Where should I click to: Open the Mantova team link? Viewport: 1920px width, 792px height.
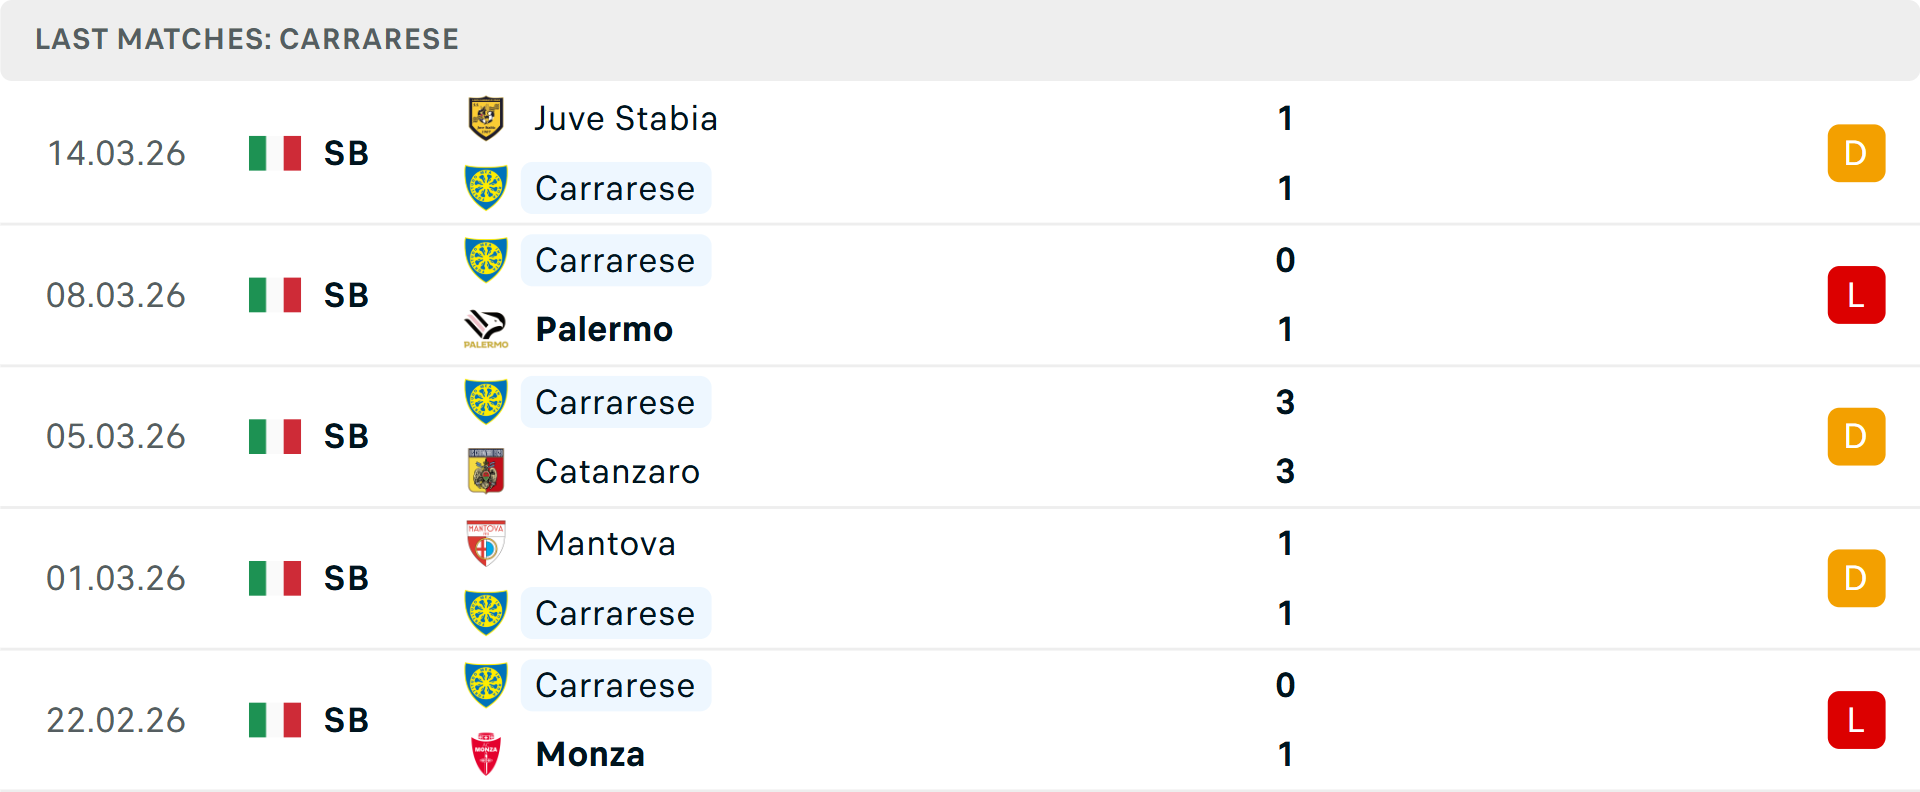[x=606, y=543]
